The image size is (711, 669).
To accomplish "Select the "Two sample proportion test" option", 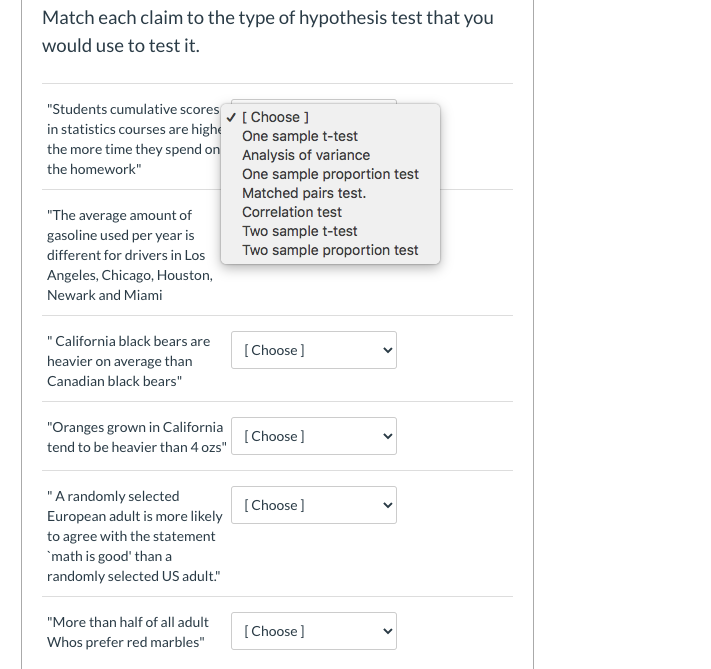I will coord(330,250).
